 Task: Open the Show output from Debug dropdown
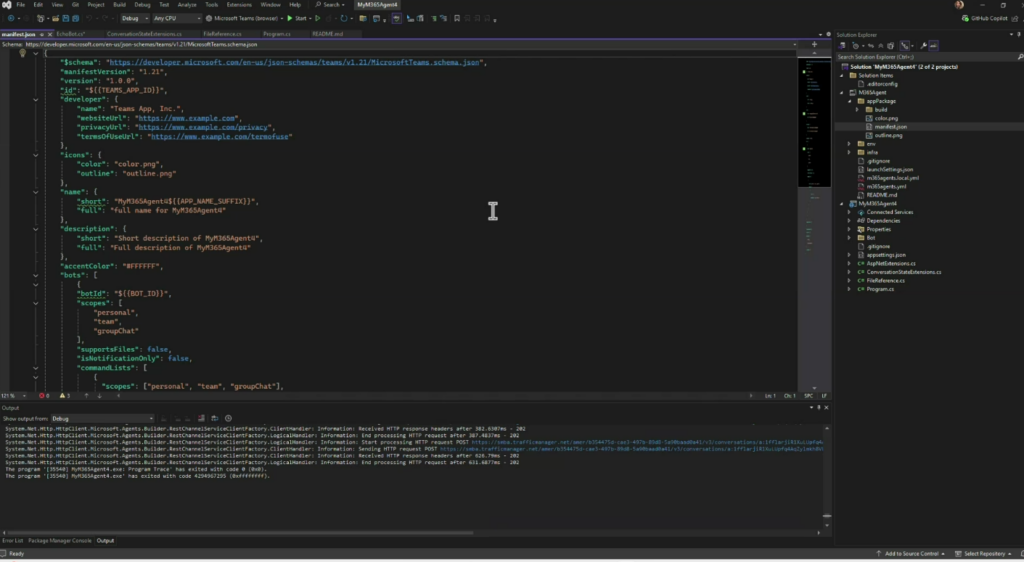tap(103, 418)
